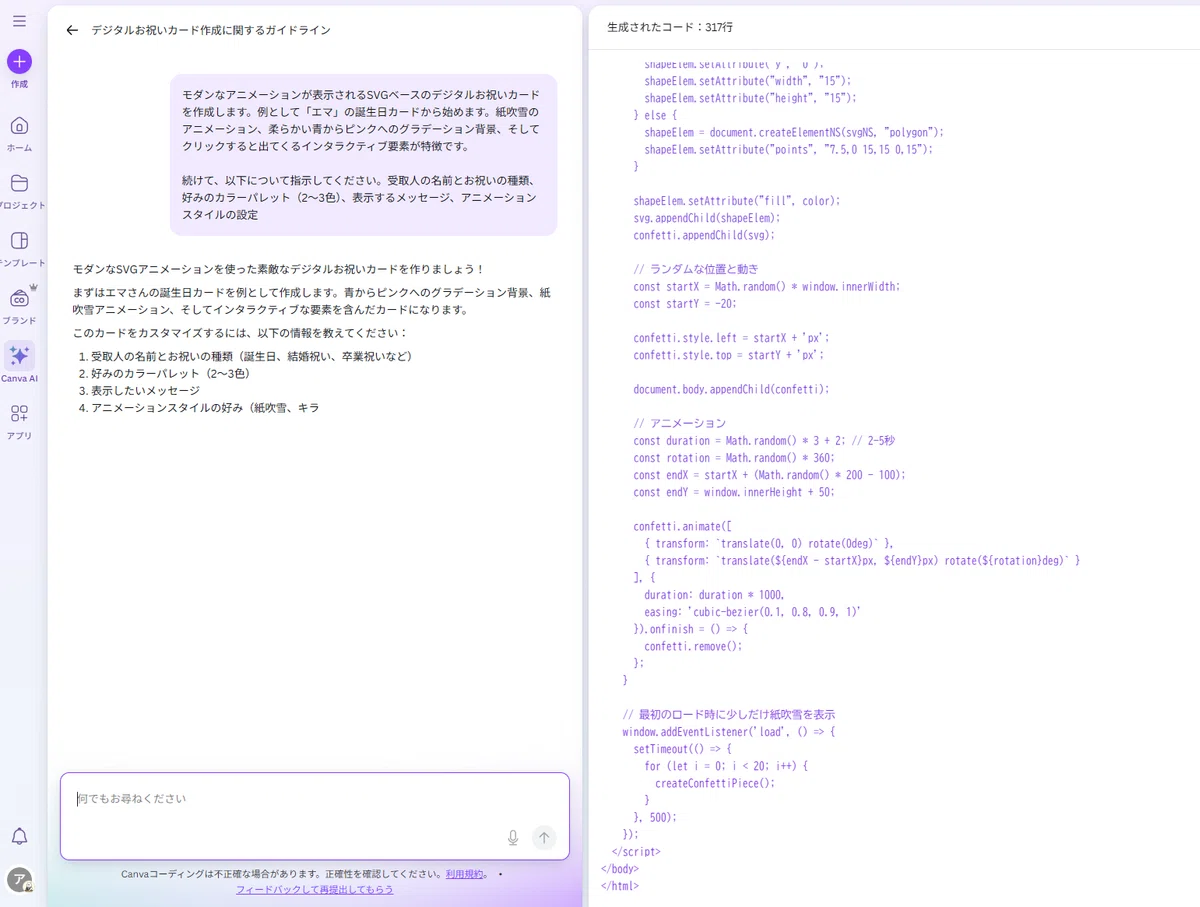Click code line confetti.remove();
Viewport: 1200px width, 907px height.
pos(694,646)
